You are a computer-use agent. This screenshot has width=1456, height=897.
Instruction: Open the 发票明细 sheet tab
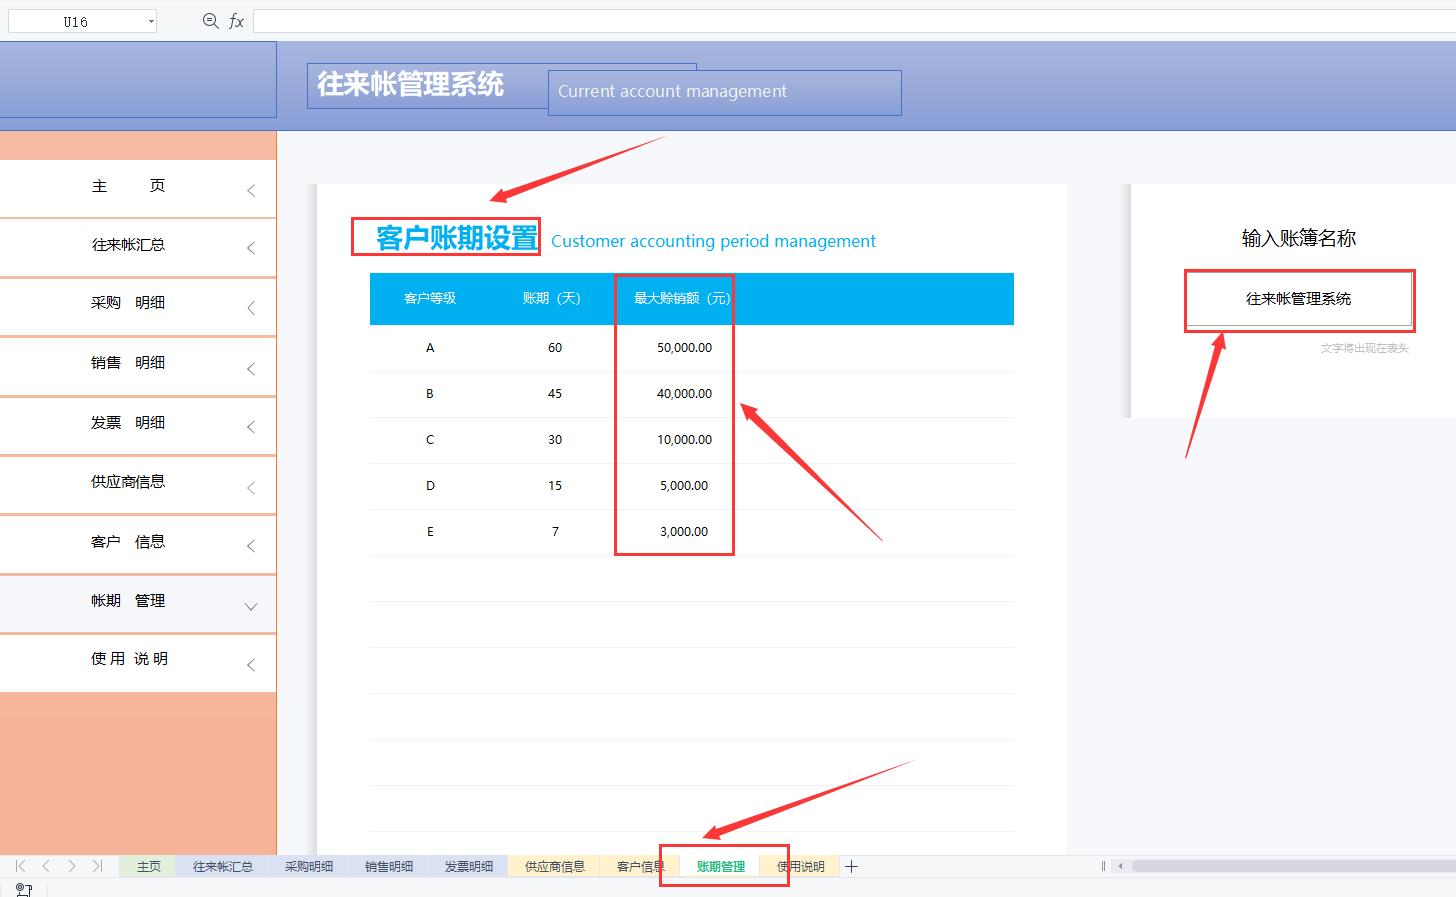coord(466,866)
